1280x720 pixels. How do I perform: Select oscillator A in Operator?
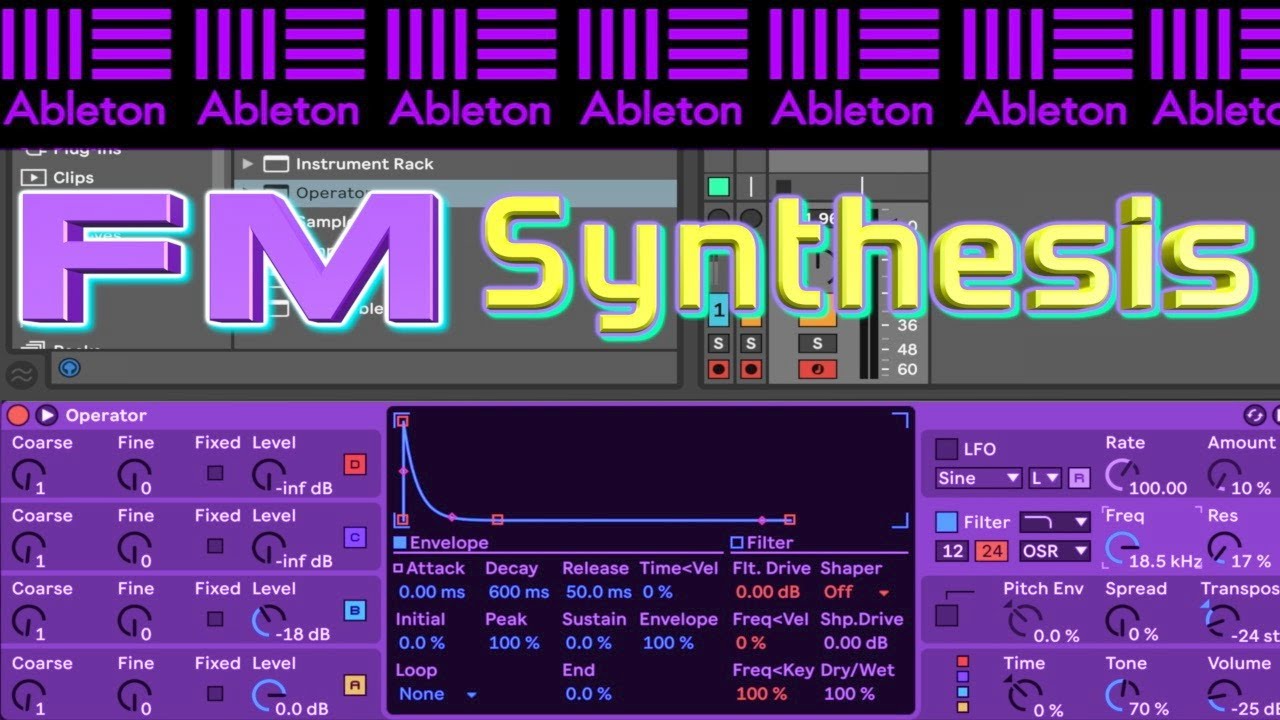coord(355,685)
